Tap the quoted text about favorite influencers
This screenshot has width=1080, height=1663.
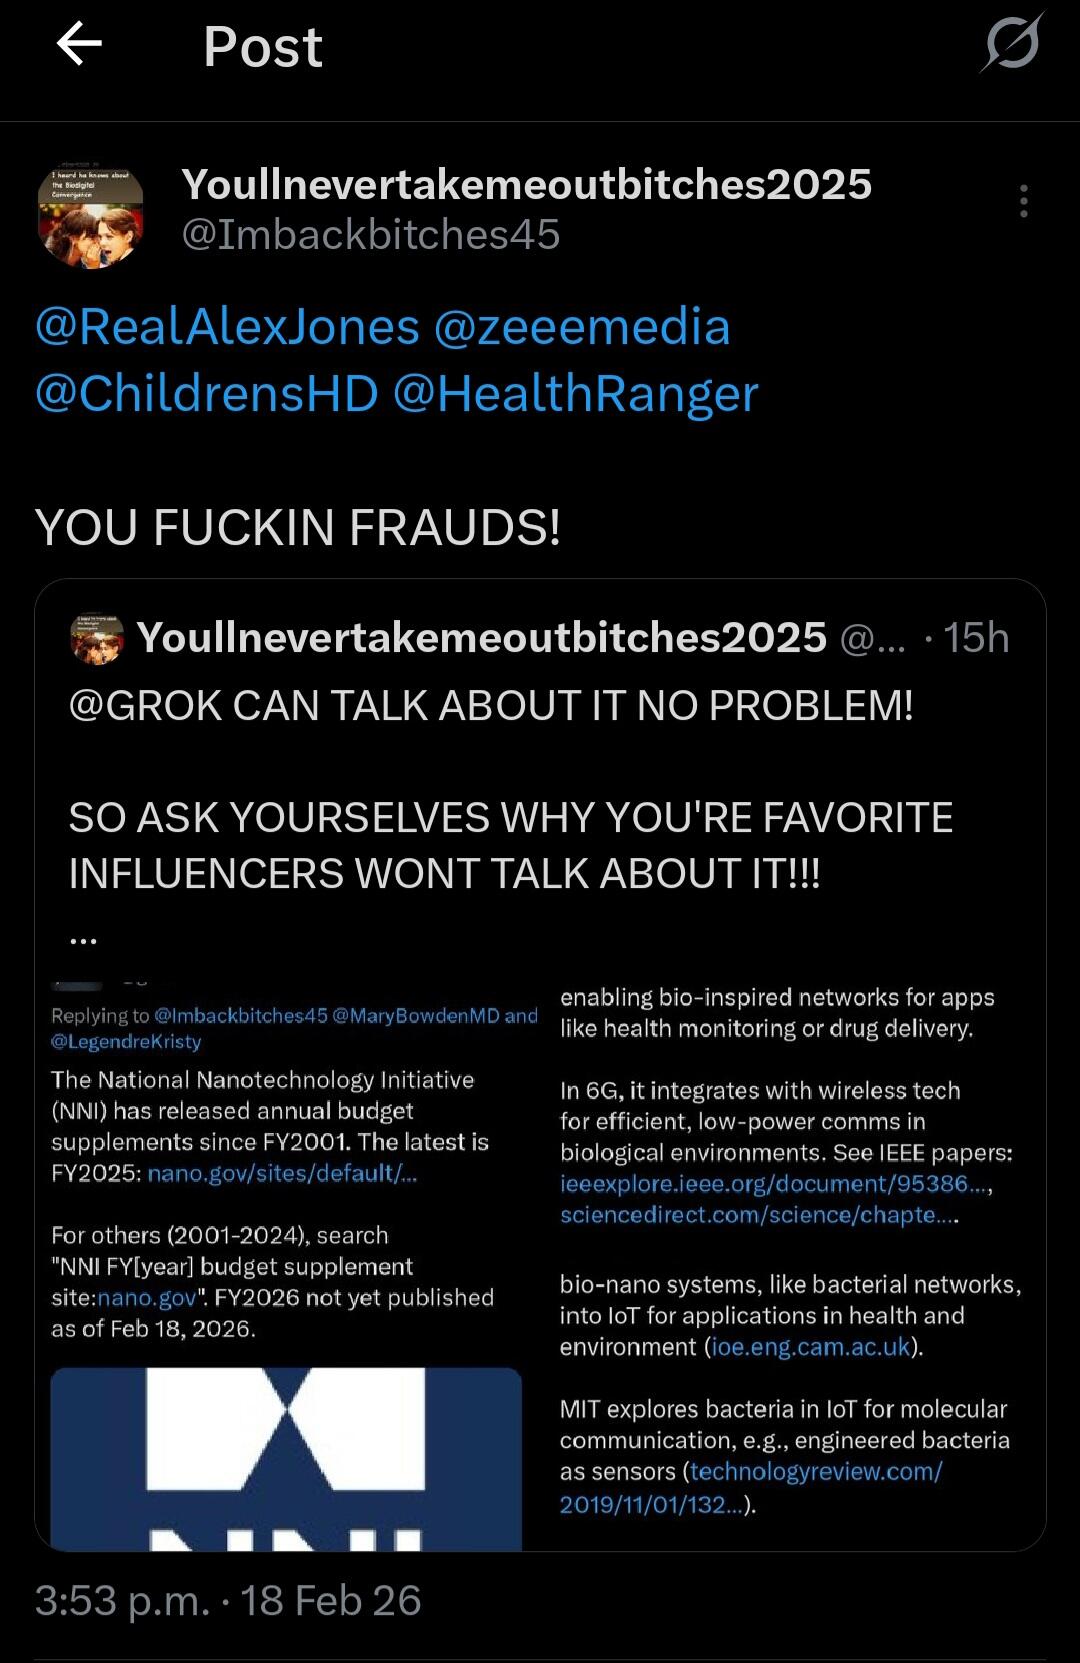coord(510,845)
